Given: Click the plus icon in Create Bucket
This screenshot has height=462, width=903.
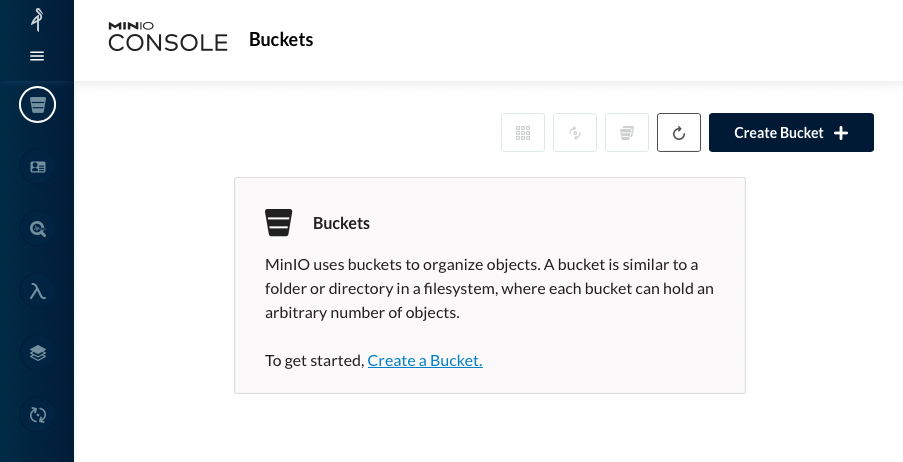Looking at the screenshot, I should click(841, 133).
